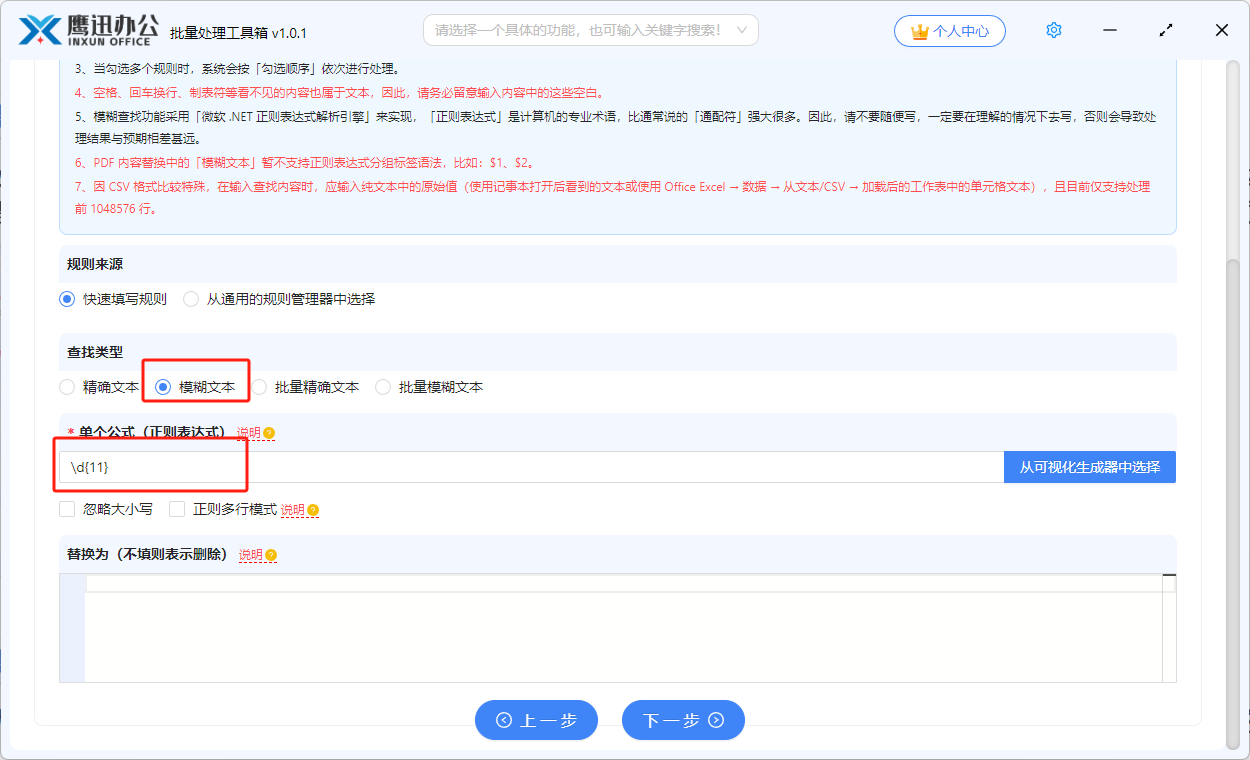Screen dimensions: 1250x760
Task: Choose 批量模糊文本 as the search type
Action: (383, 387)
